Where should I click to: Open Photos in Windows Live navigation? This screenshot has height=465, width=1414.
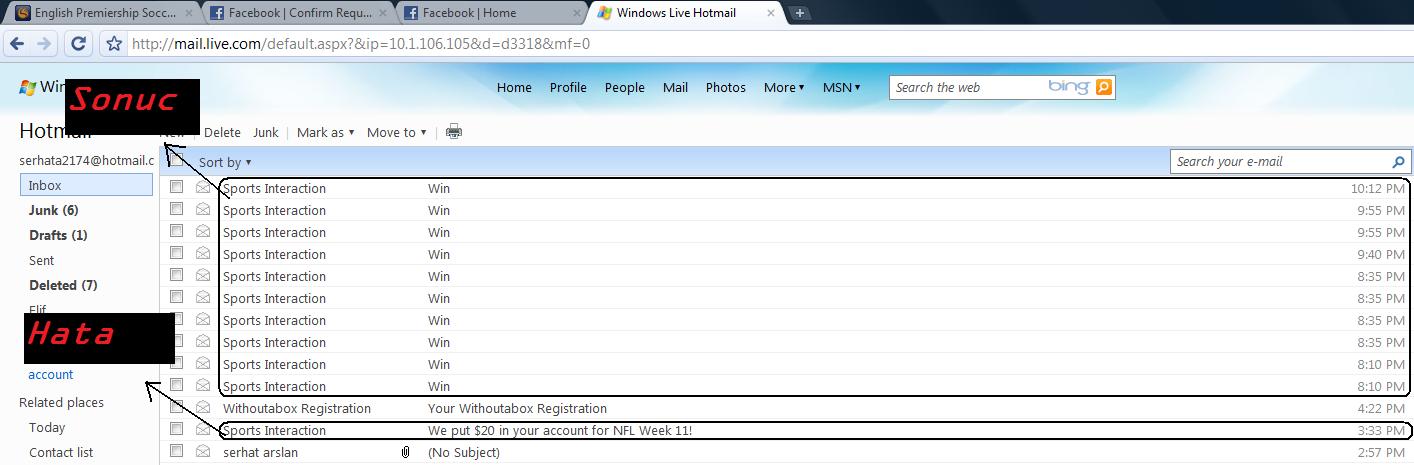(x=725, y=87)
